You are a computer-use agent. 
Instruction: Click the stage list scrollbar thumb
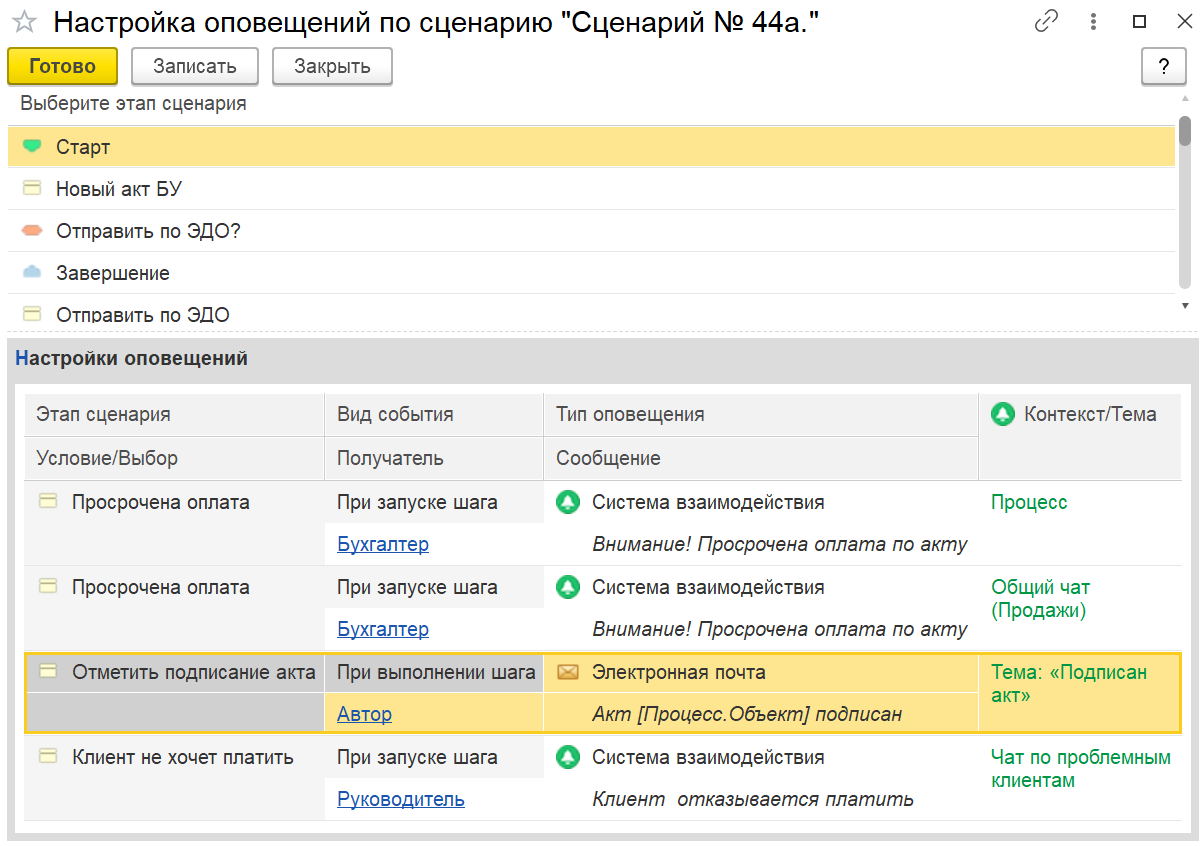pos(1185,131)
